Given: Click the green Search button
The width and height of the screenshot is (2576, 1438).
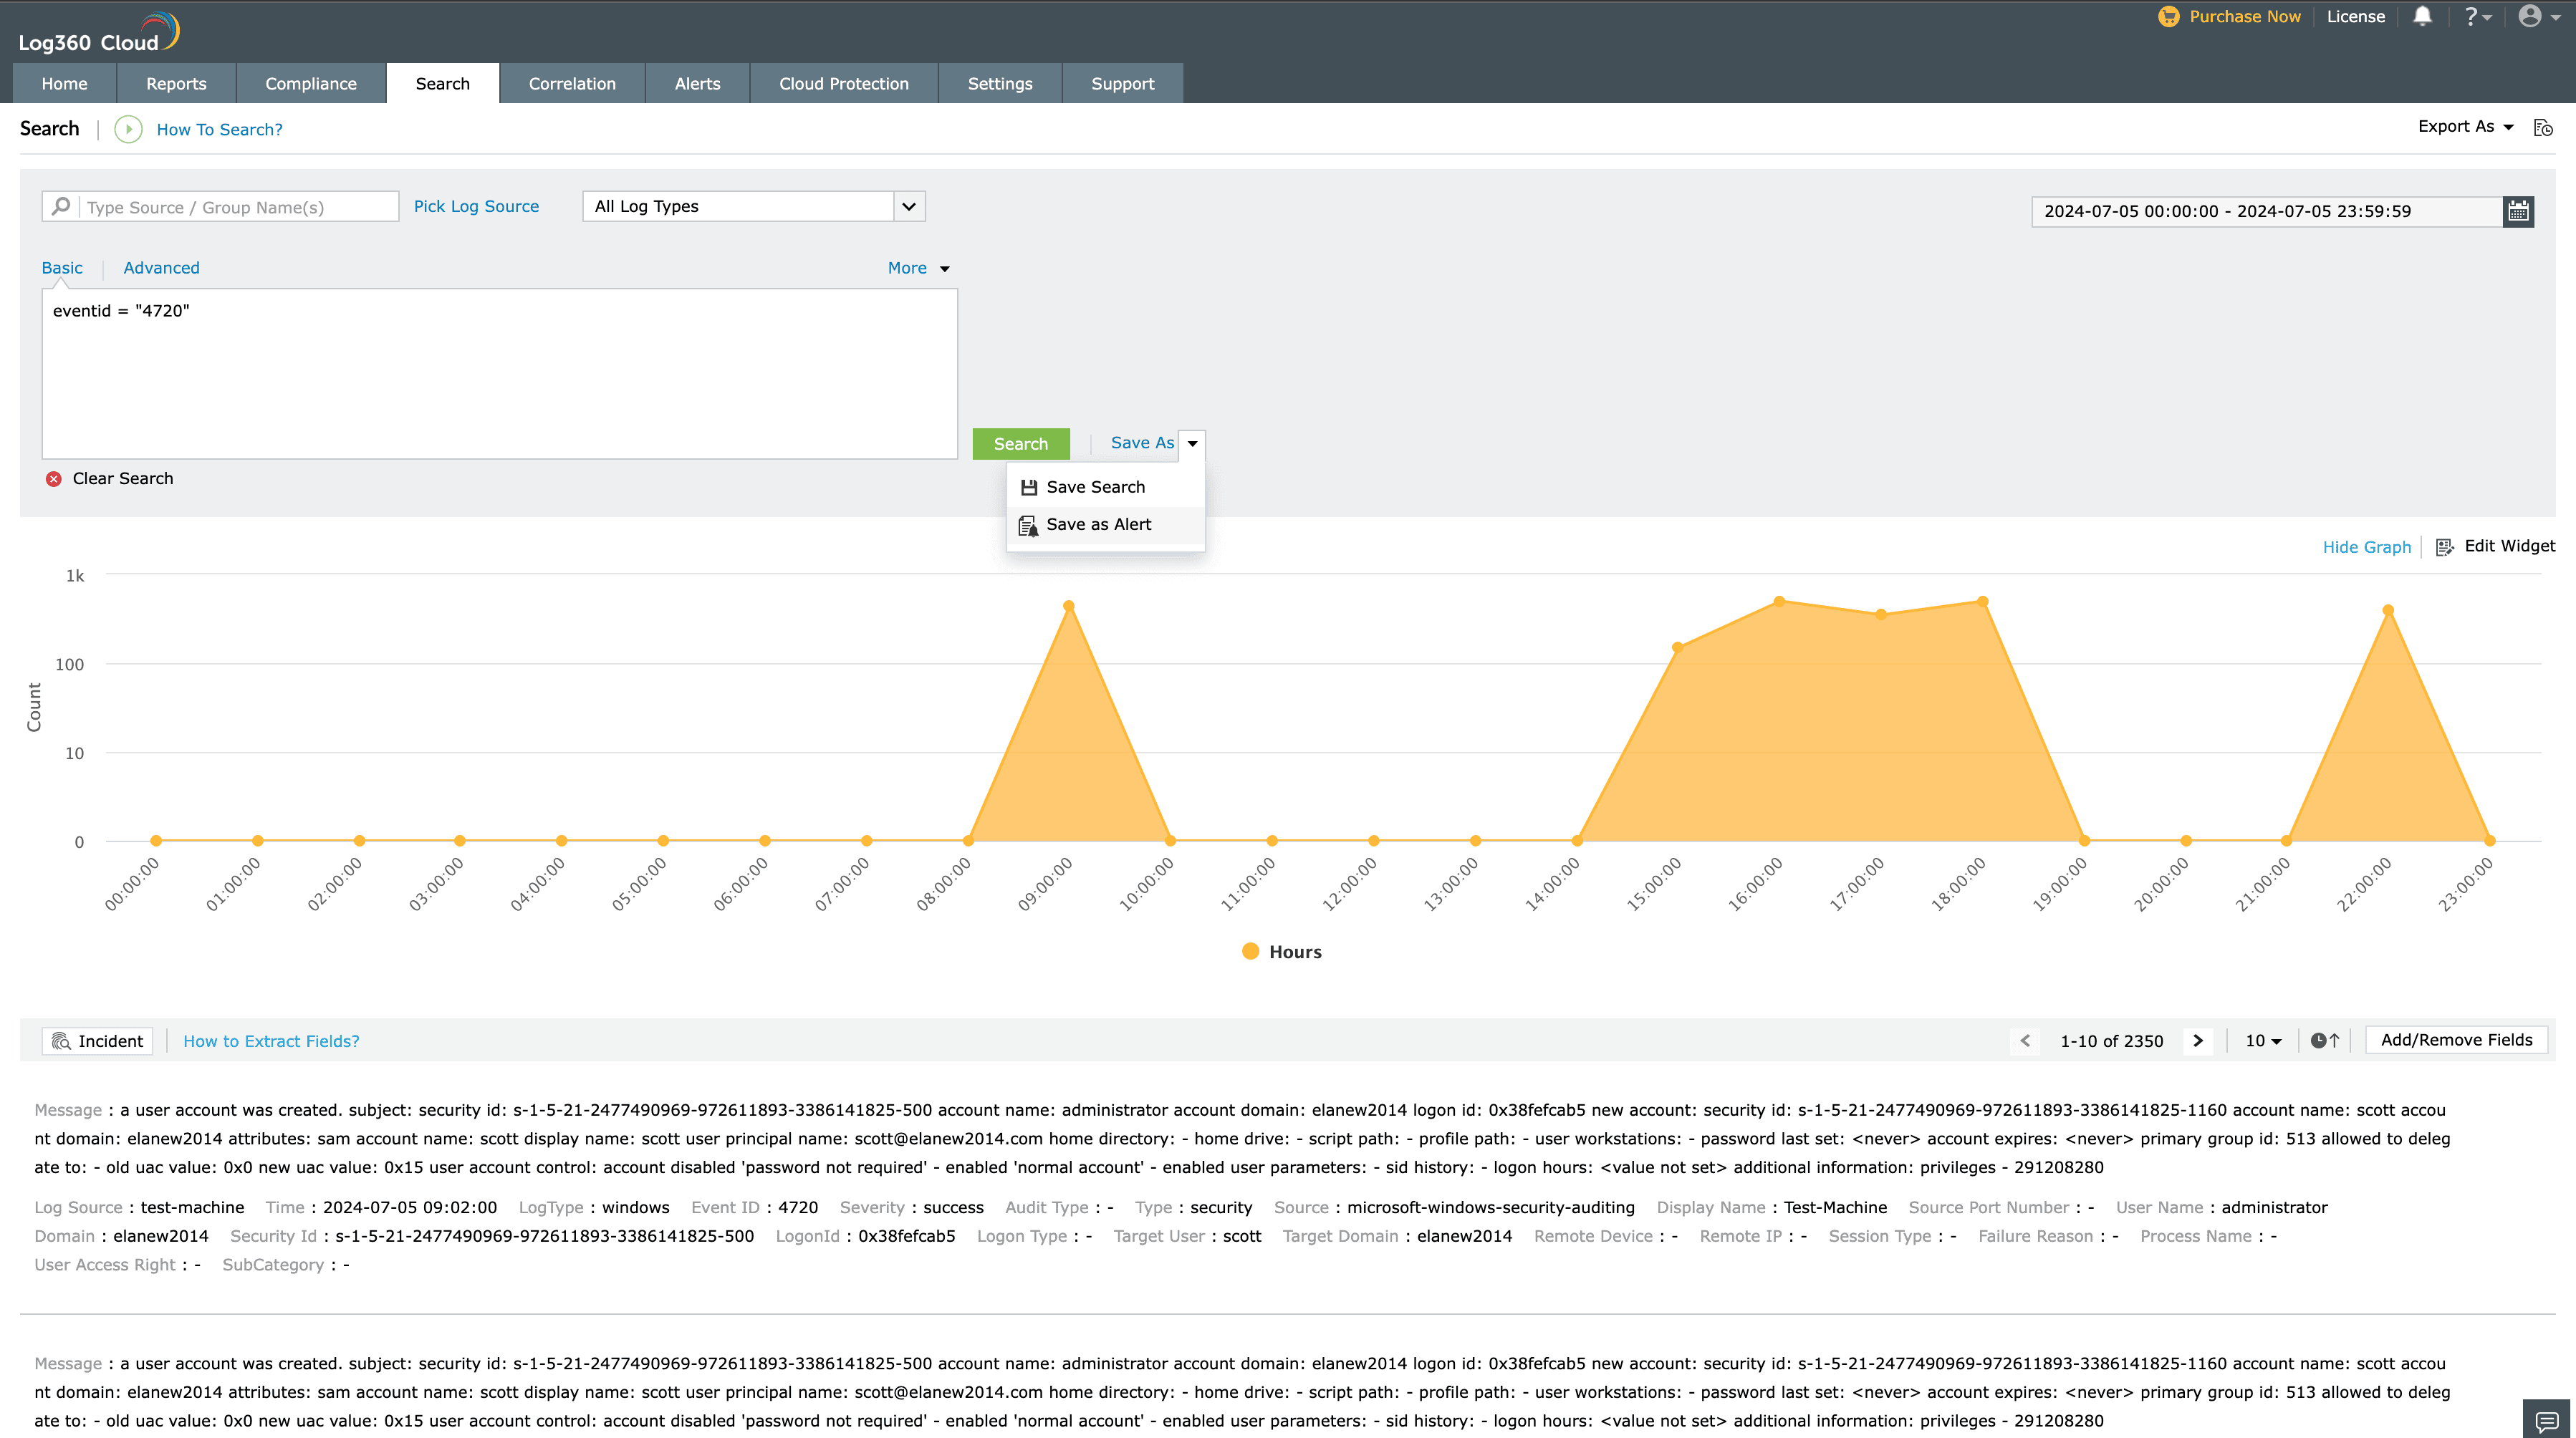Looking at the screenshot, I should click(x=1020, y=444).
